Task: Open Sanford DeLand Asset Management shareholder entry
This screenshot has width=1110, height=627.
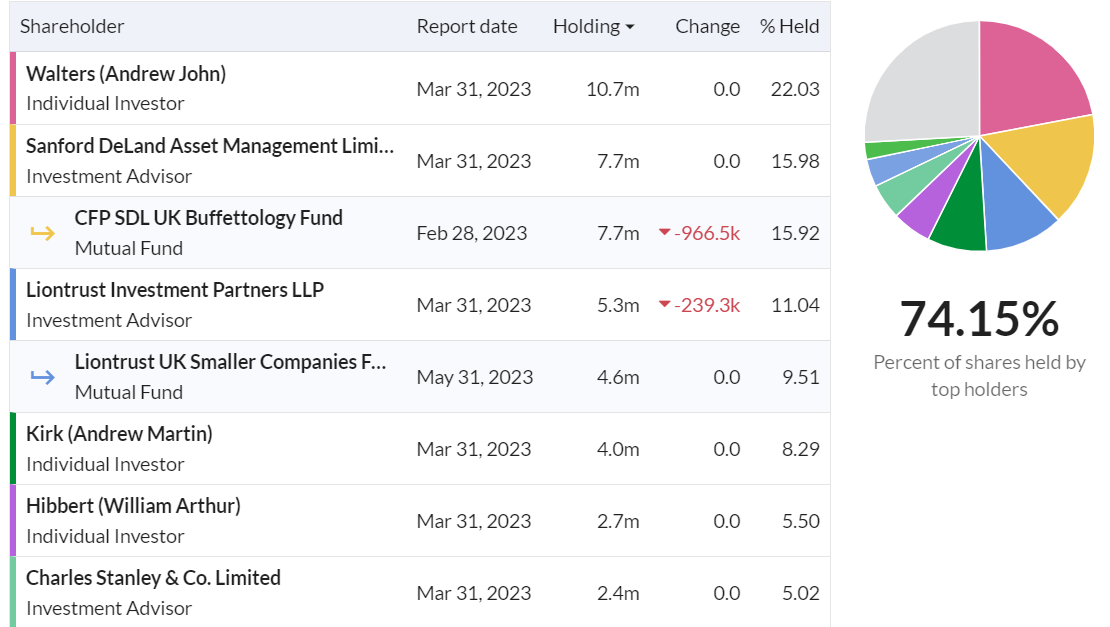Action: (210, 146)
